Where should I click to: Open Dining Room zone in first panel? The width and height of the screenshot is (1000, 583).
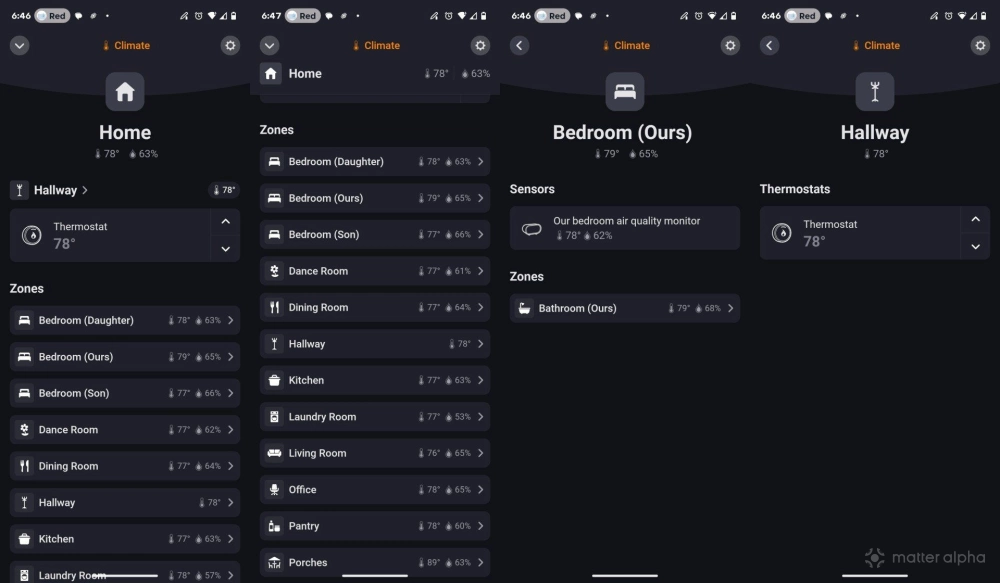(x=125, y=466)
